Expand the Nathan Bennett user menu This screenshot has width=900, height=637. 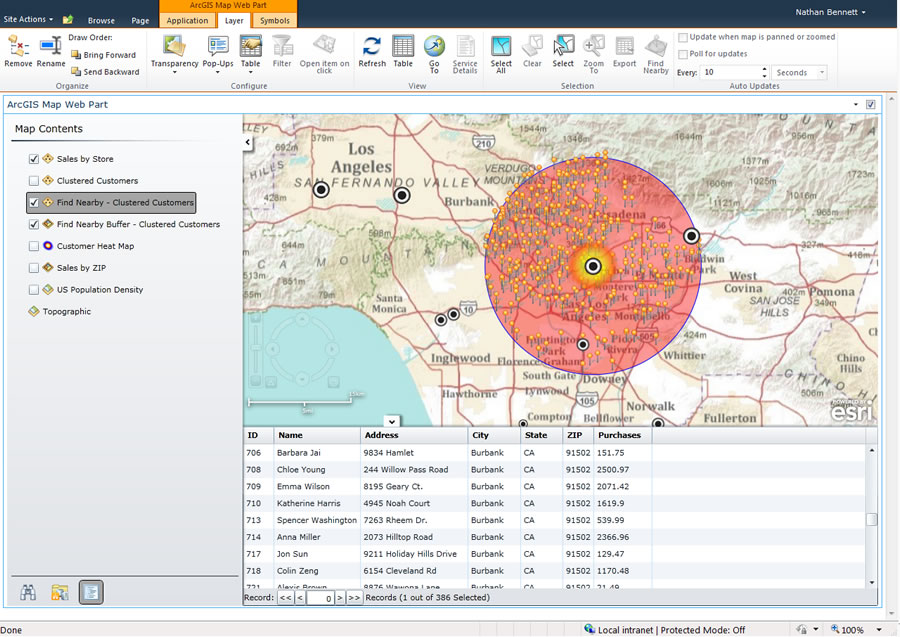[x=830, y=12]
